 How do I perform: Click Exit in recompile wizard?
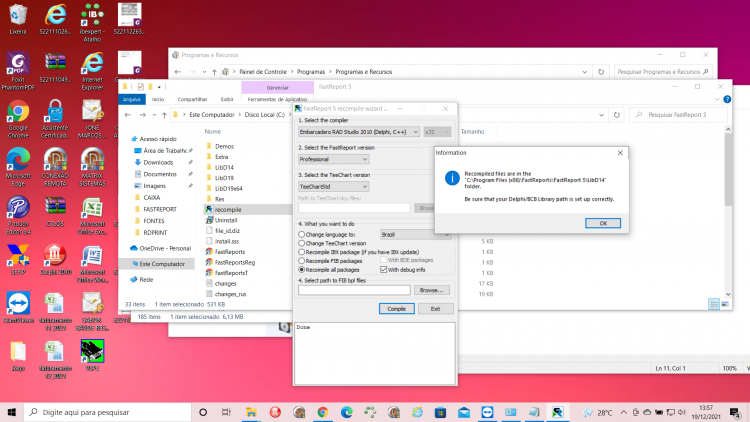(x=435, y=309)
